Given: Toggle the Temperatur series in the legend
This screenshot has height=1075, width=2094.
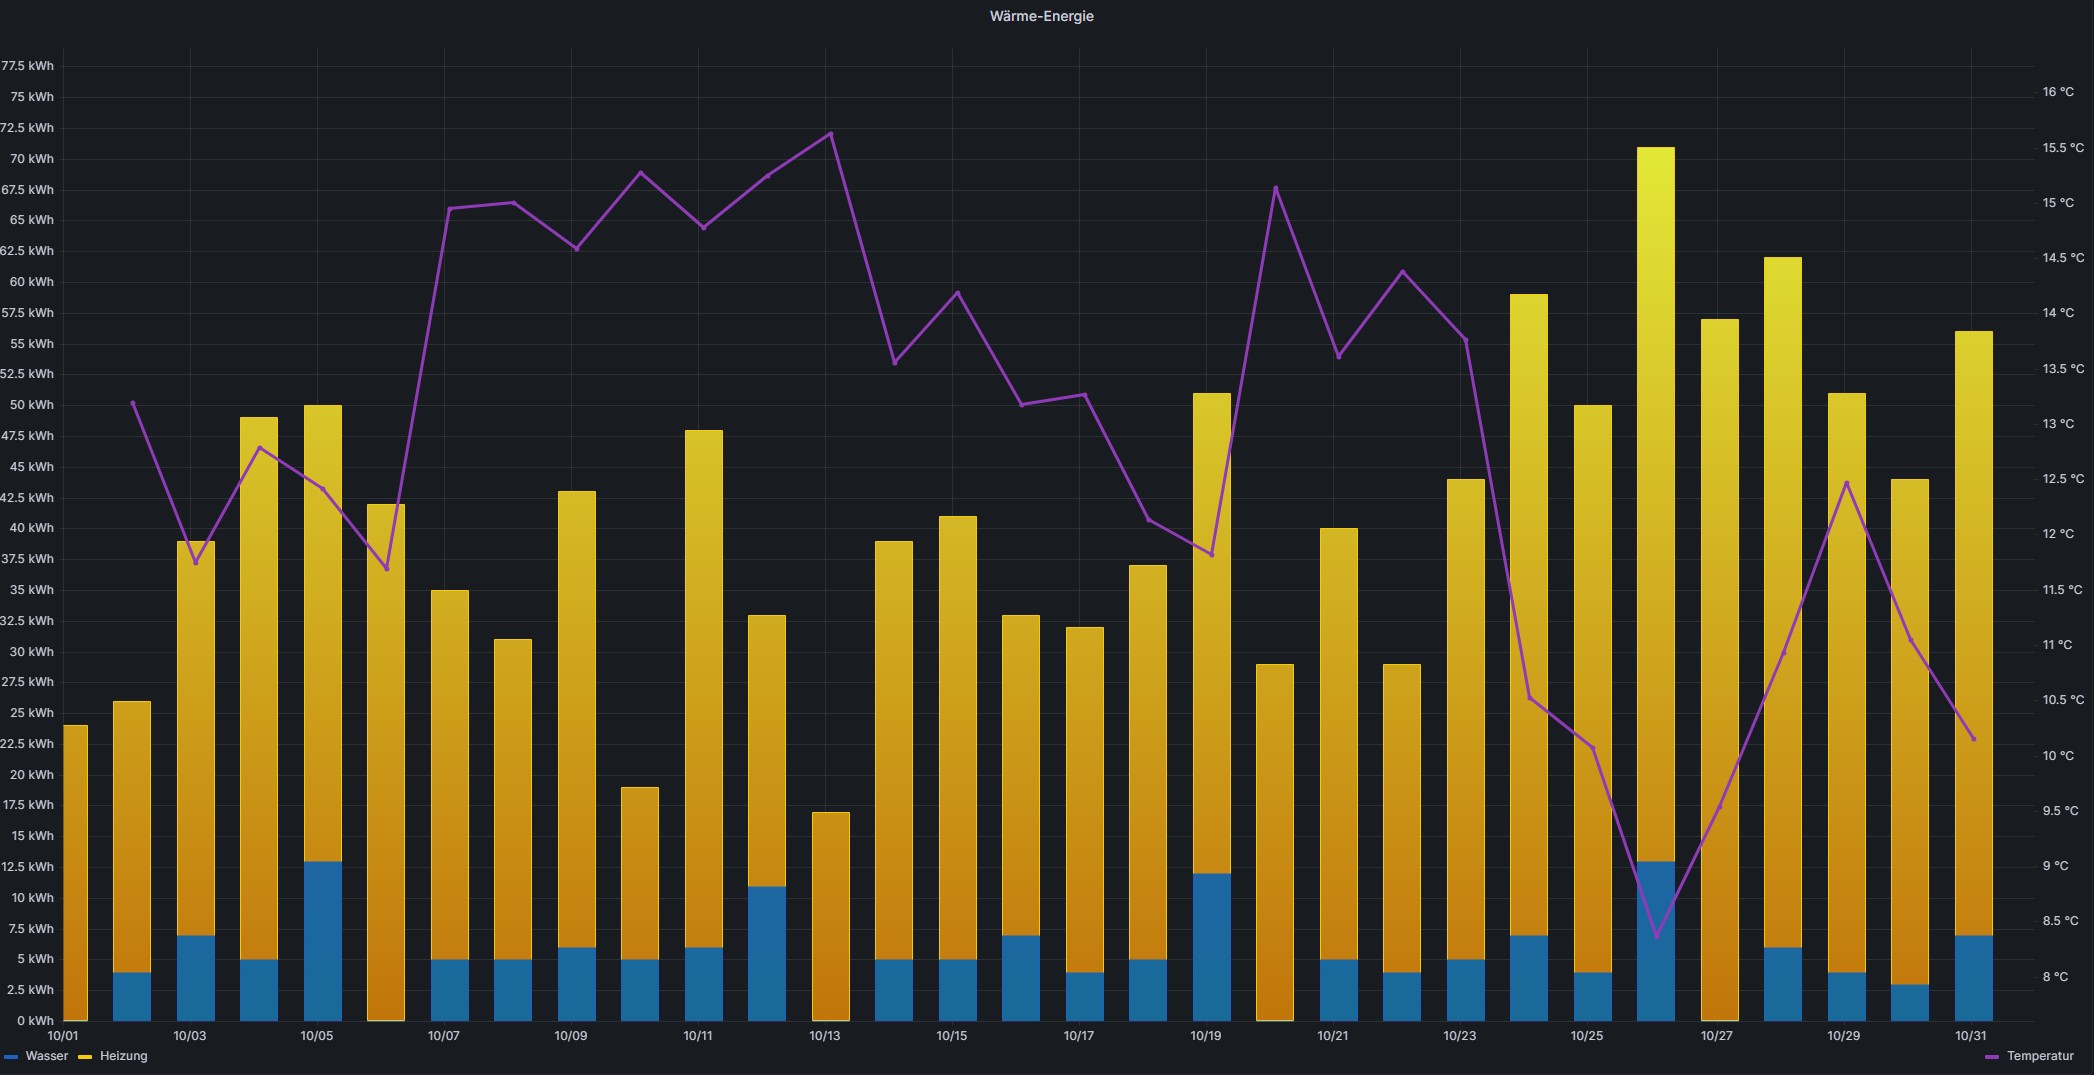Looking at the screenshot, I should 2040,1056.
